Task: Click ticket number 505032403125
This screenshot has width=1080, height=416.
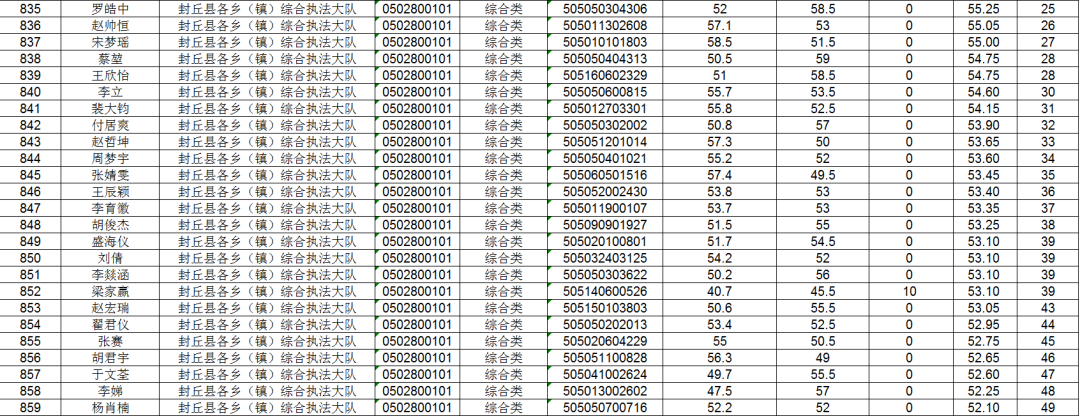Action: pyautogui.click(x=605, y=258)
